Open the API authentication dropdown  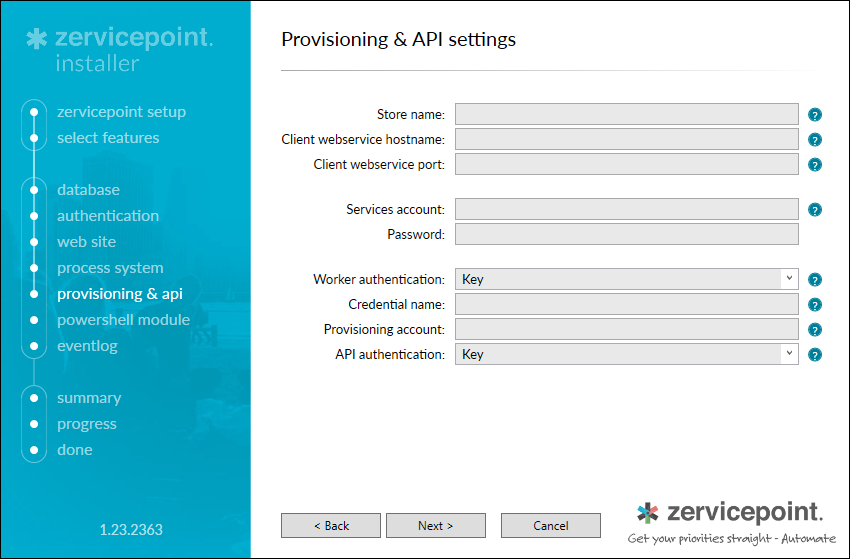point(789,354)
